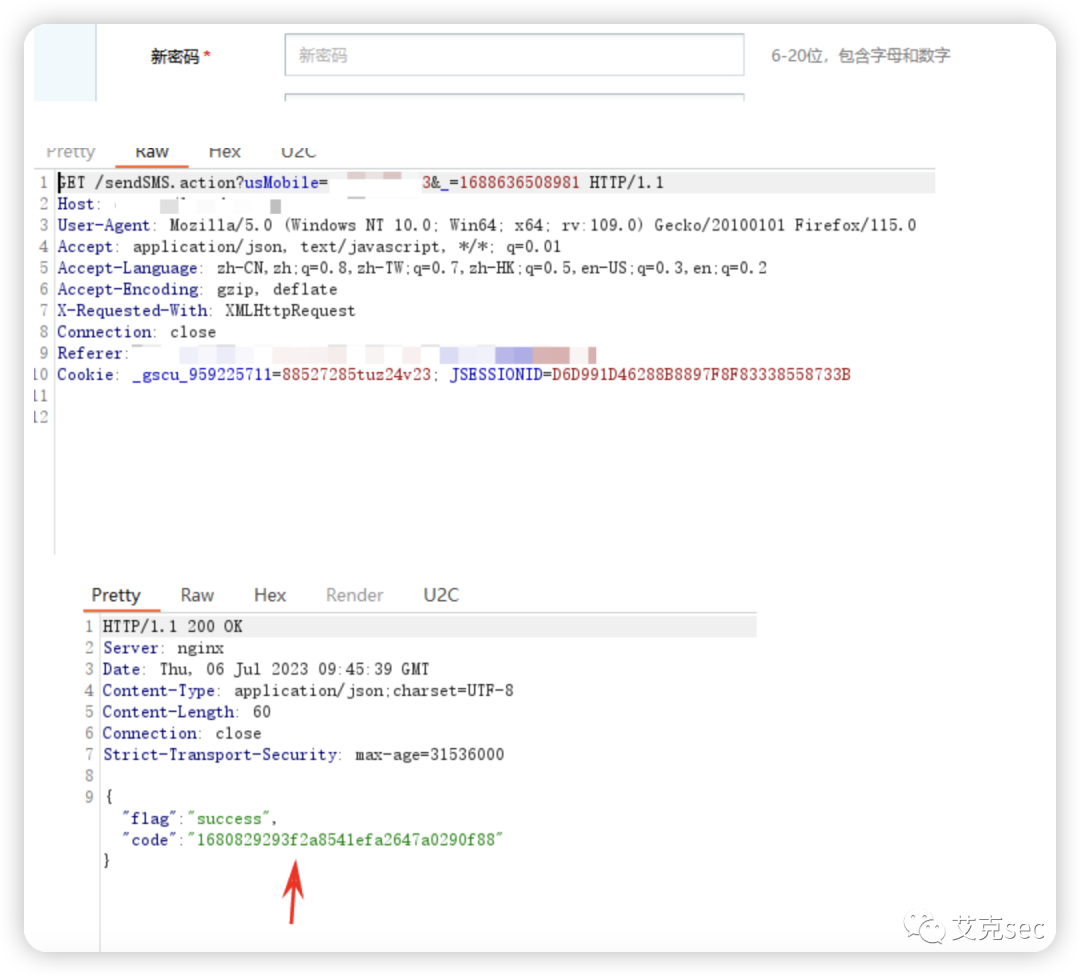
Task: Open the request U2C tab
Action: click(x=298, y=152)
